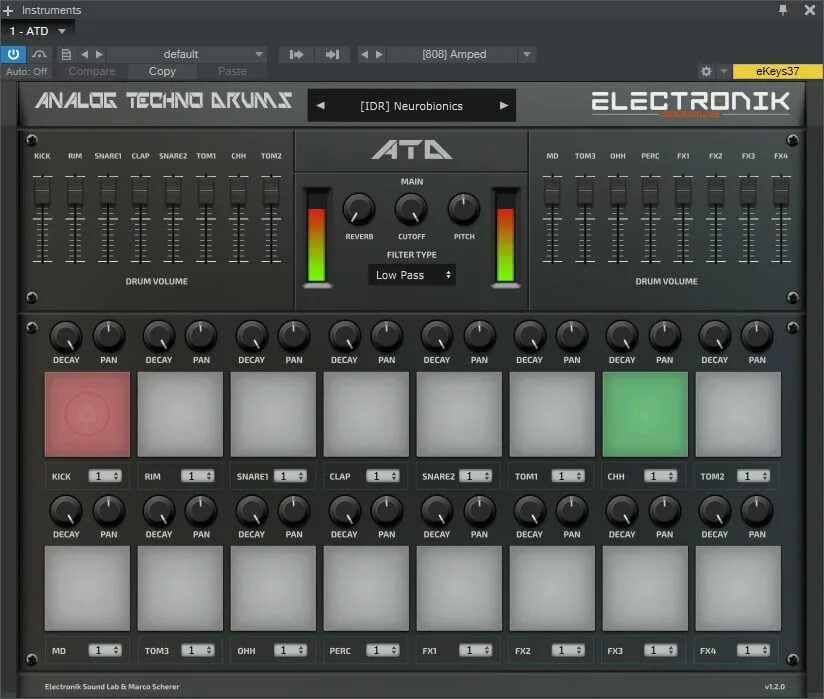The image size is (824, 699).
Task: Click the main CUTOFF knob
Action: [411, 209]
